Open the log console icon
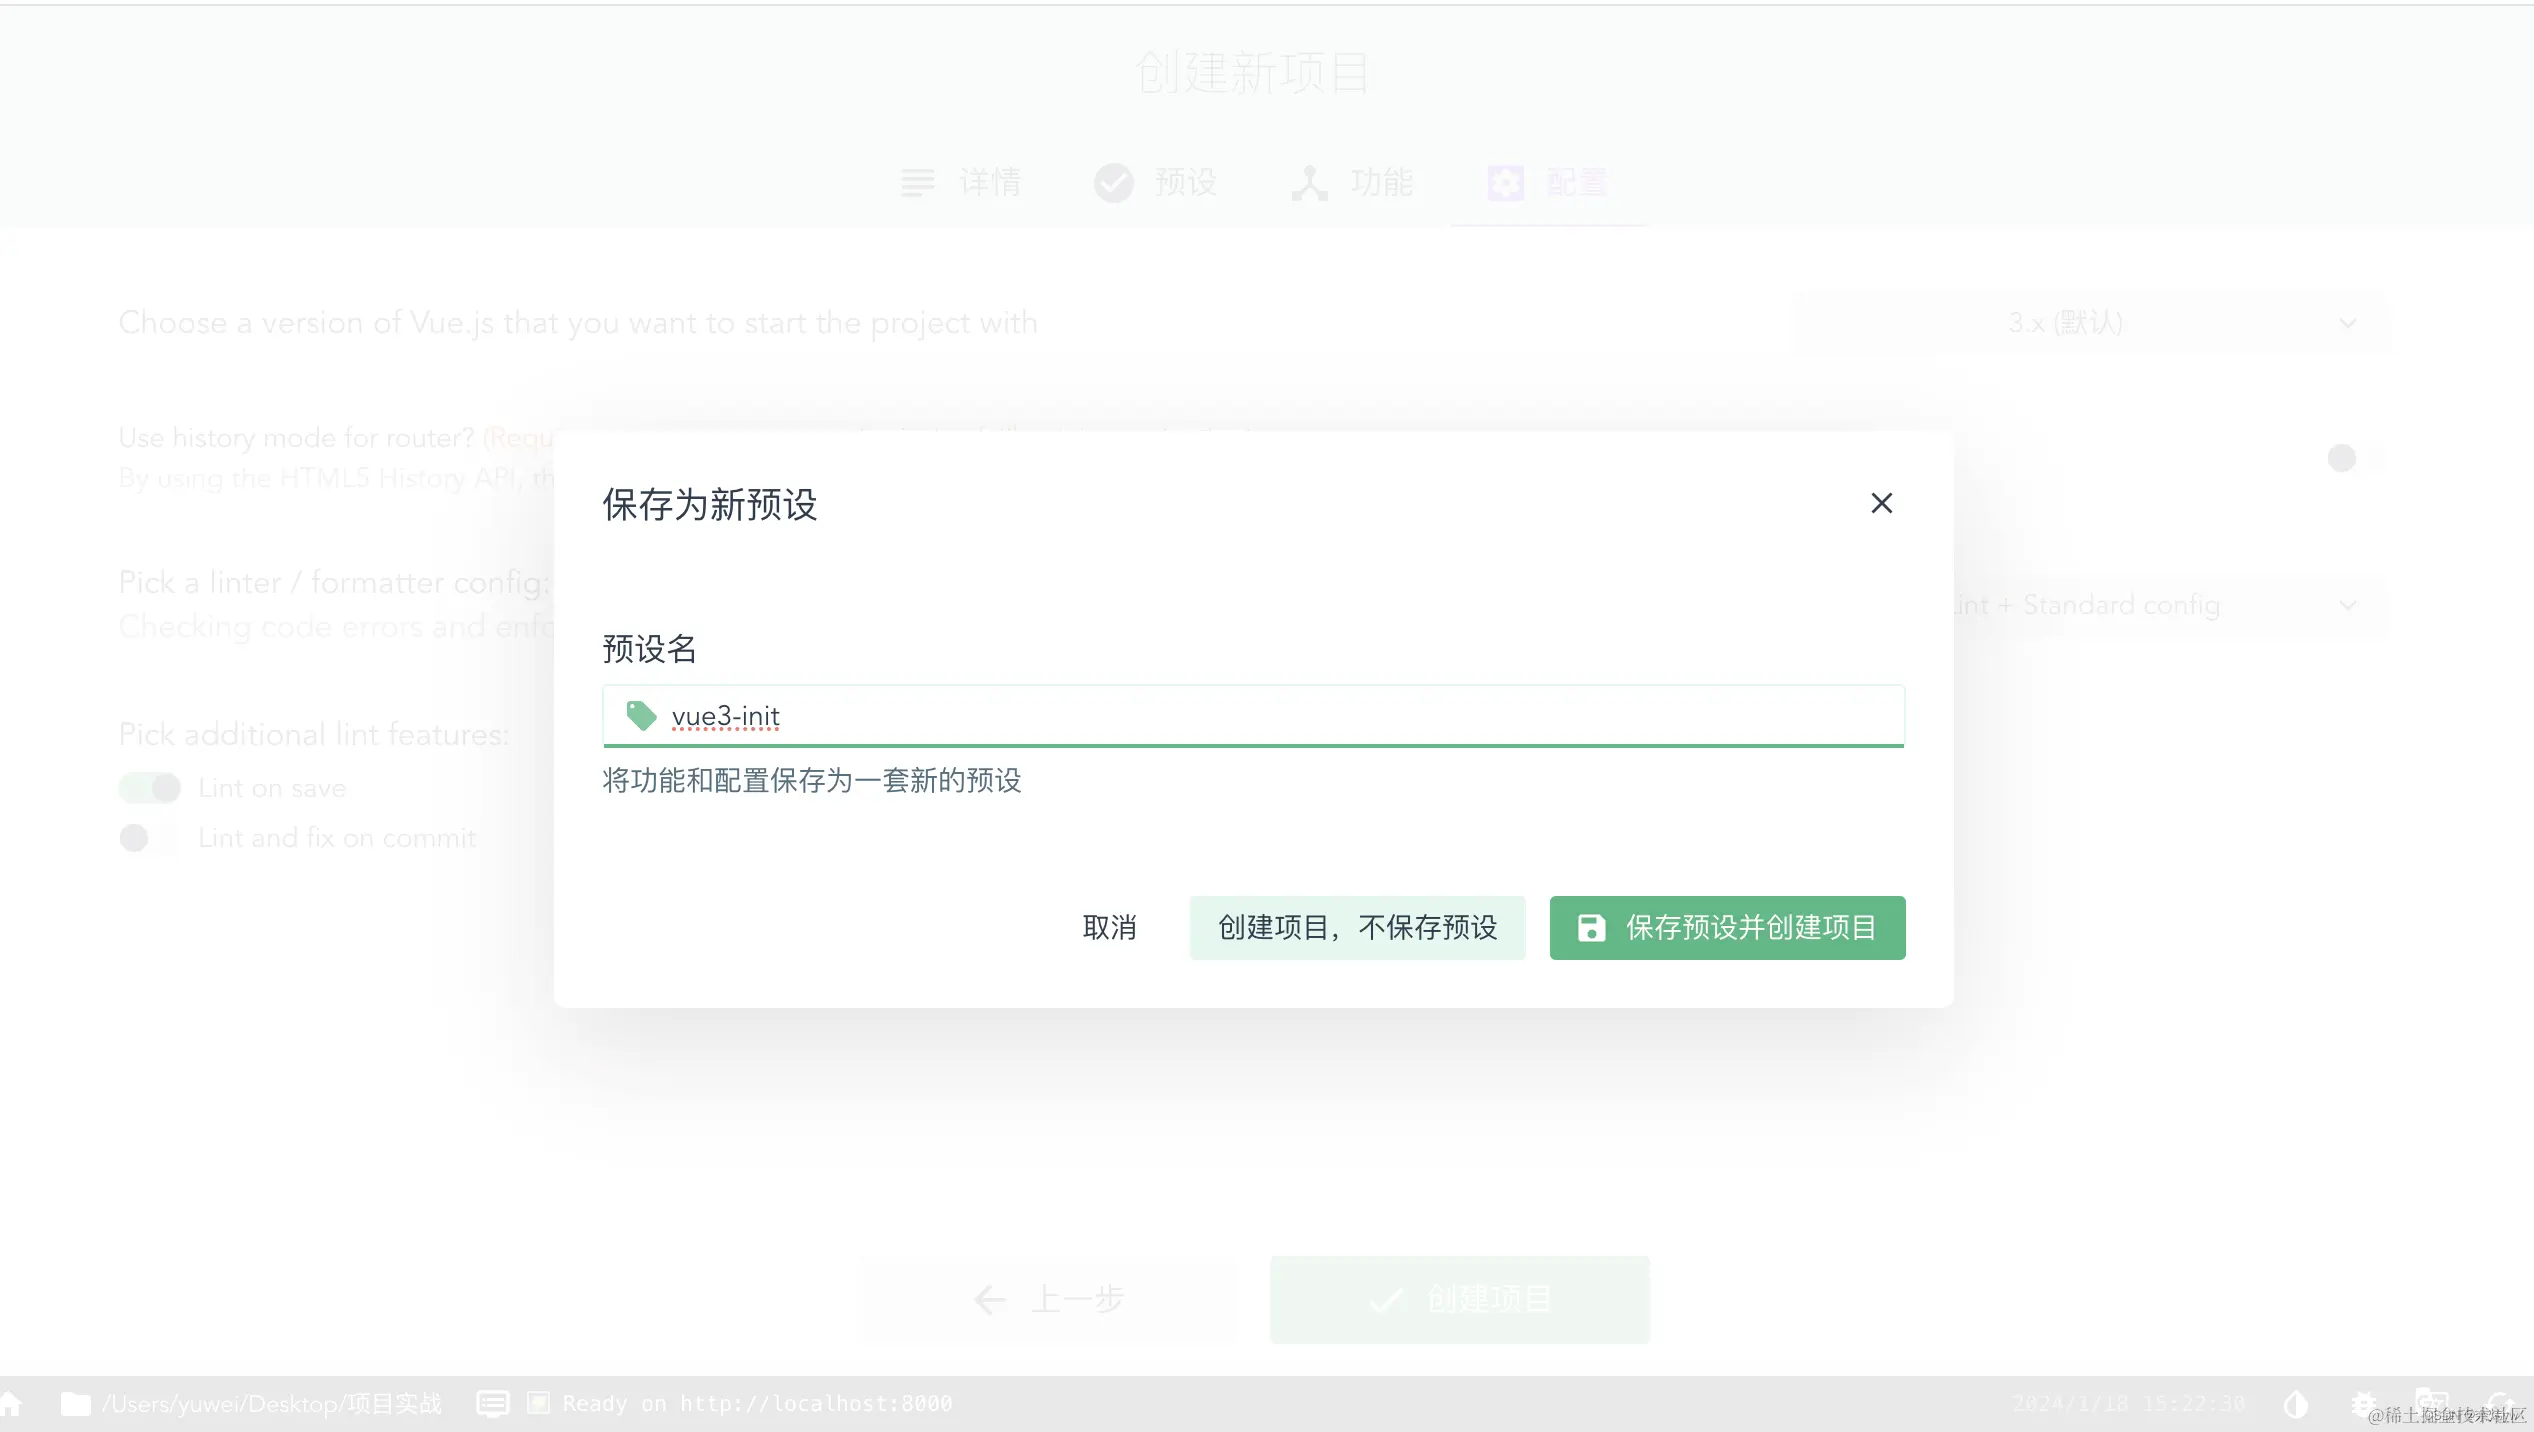This screenshot has width=2534, height=1432. click(x=492, y=1404)
